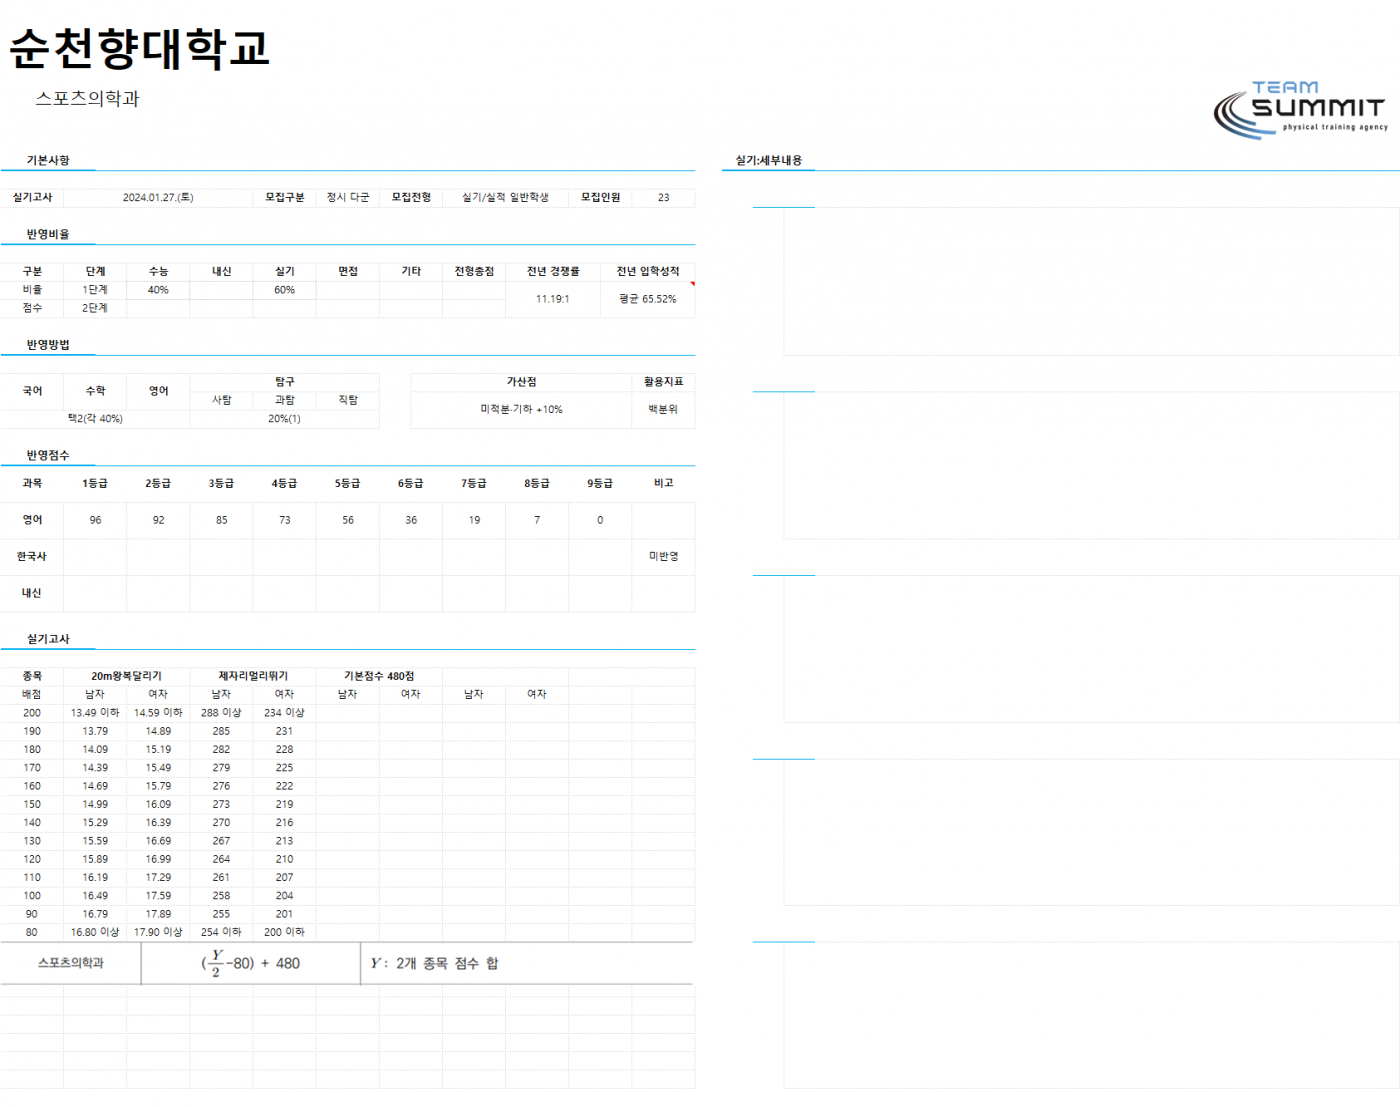
Task: Click the 17.90 이상 cell
Action: (x=158, y=932)
